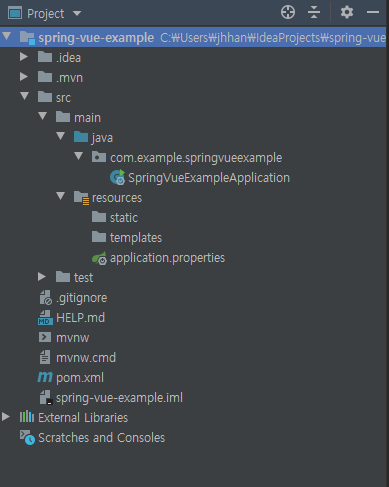Open the Project view dropdown arrow
389x487 pixels.
[x=77, y=13]
